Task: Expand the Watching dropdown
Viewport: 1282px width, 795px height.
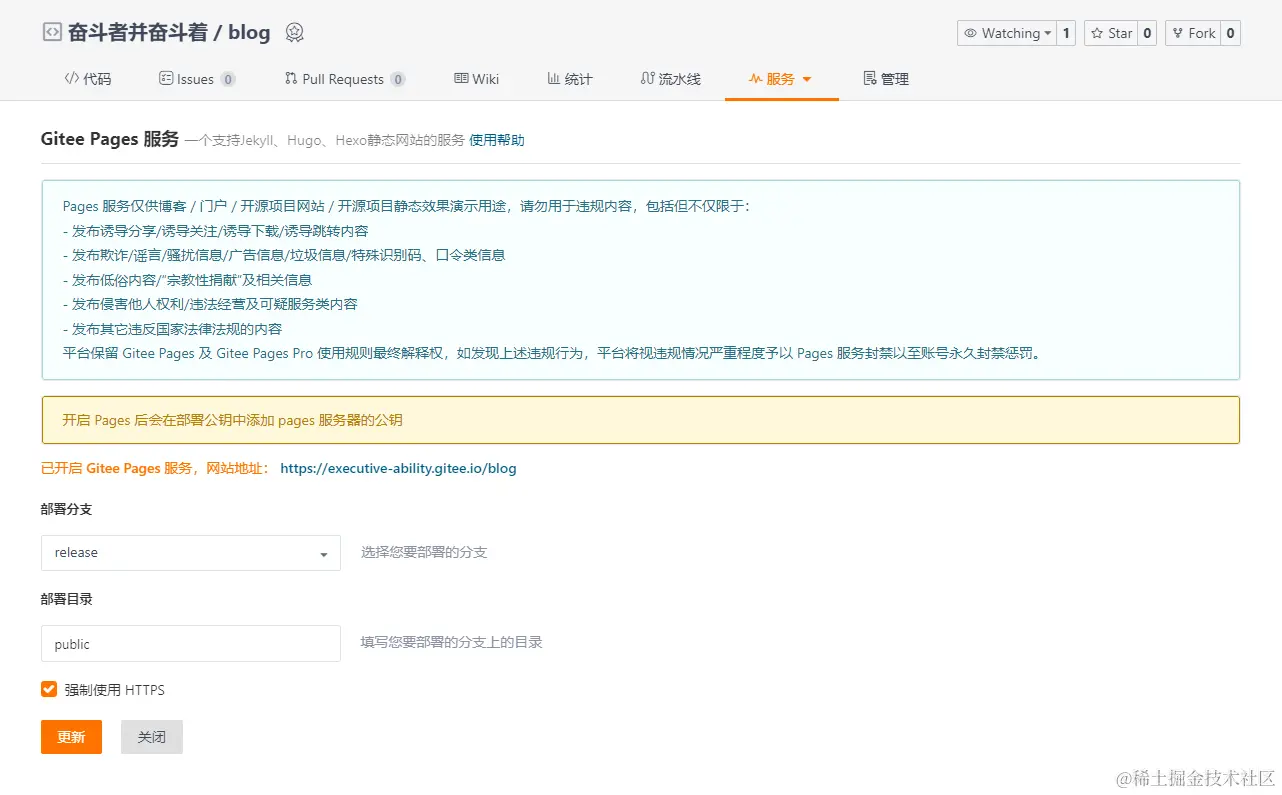Action: click(x=1006, y=33)
